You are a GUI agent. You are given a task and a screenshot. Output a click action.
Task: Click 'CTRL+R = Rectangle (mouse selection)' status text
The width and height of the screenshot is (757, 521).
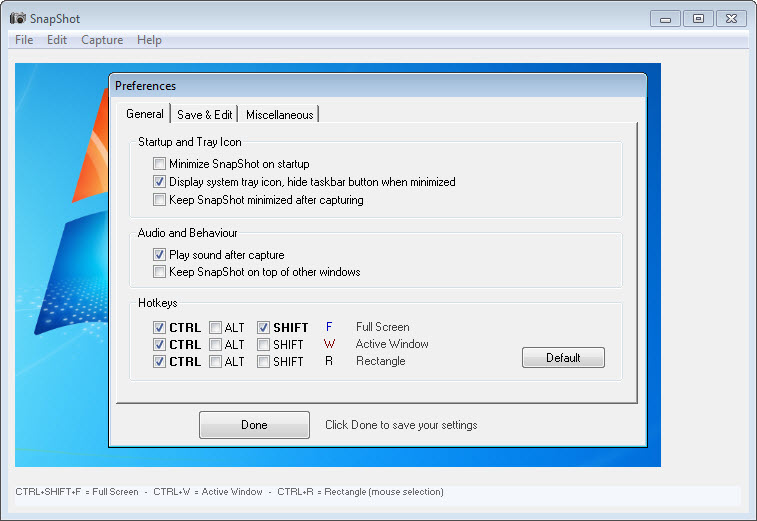(x=360, y=492)
